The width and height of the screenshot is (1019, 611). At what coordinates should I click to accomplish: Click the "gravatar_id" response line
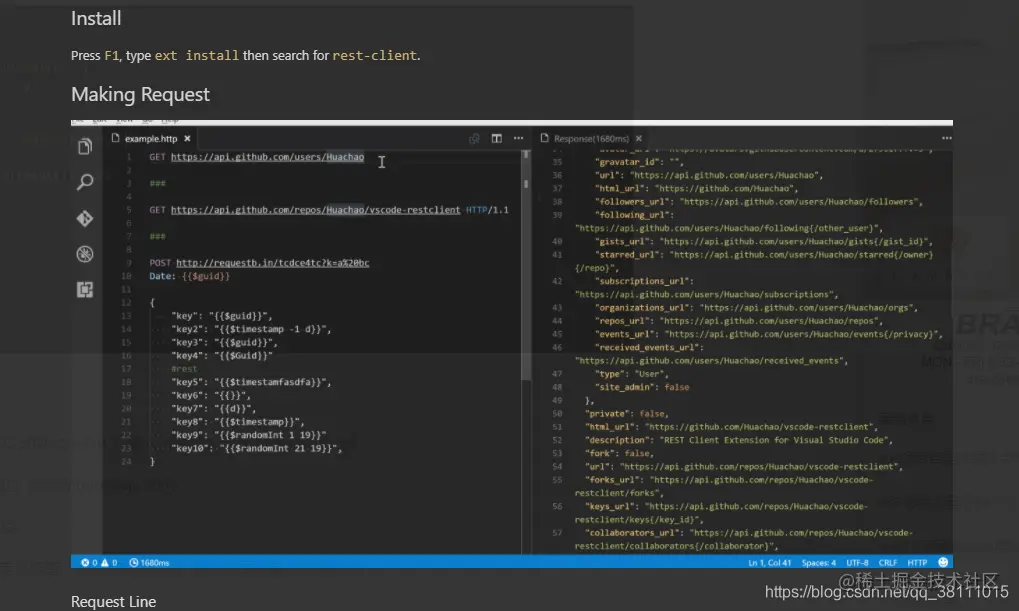pyautogui.click(x=637, y=162)
